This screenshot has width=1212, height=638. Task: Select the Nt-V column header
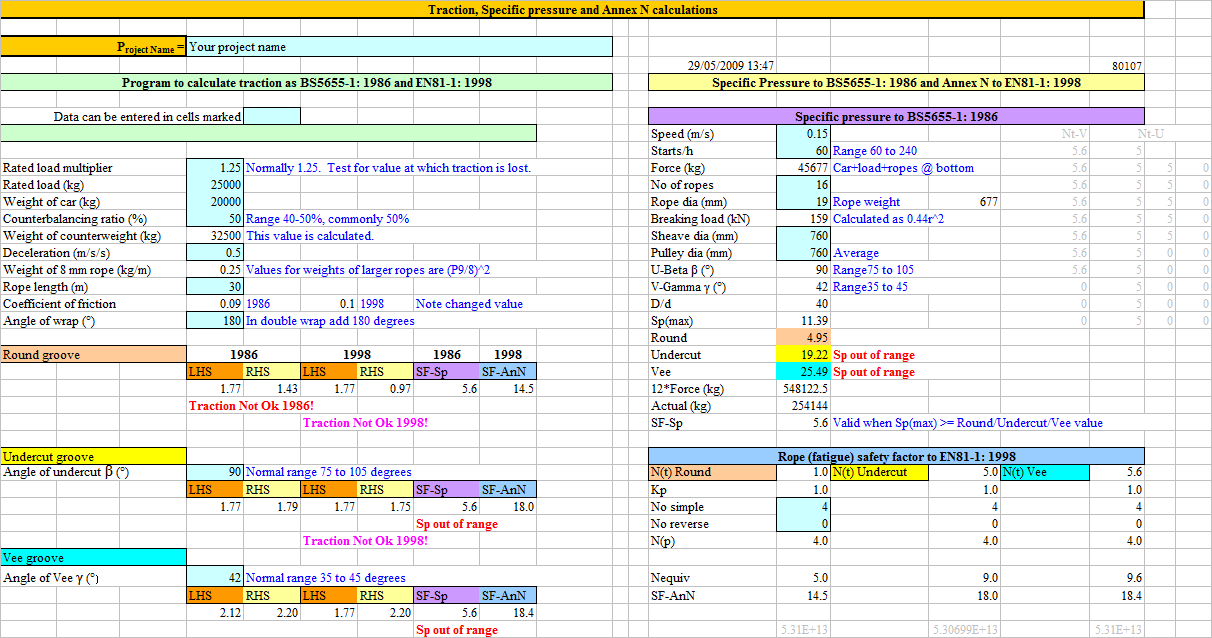1075,134
